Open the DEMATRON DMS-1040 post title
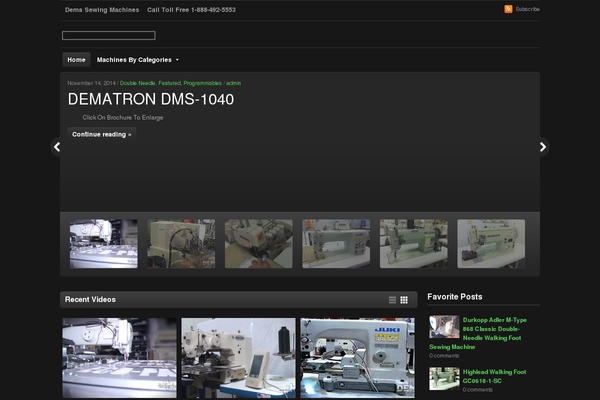This screenshot has height=400, width=600. pos(151,100)
